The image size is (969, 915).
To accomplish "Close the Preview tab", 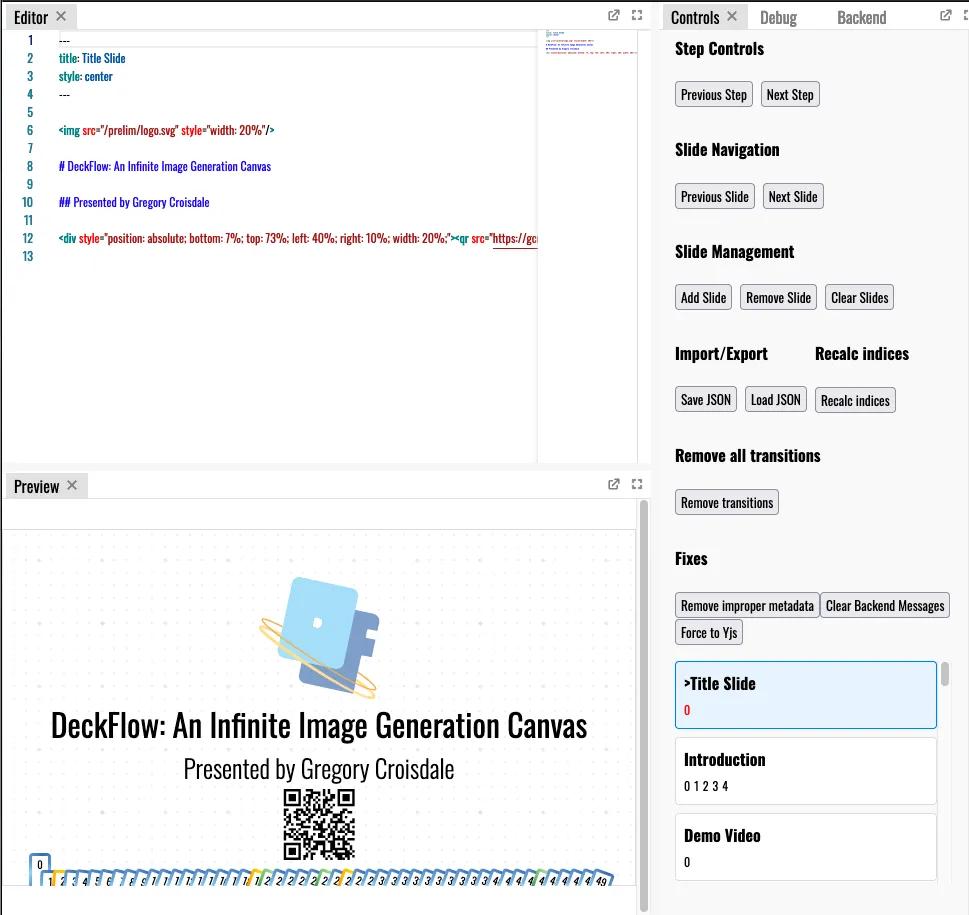I will click(x=72, y=486).
